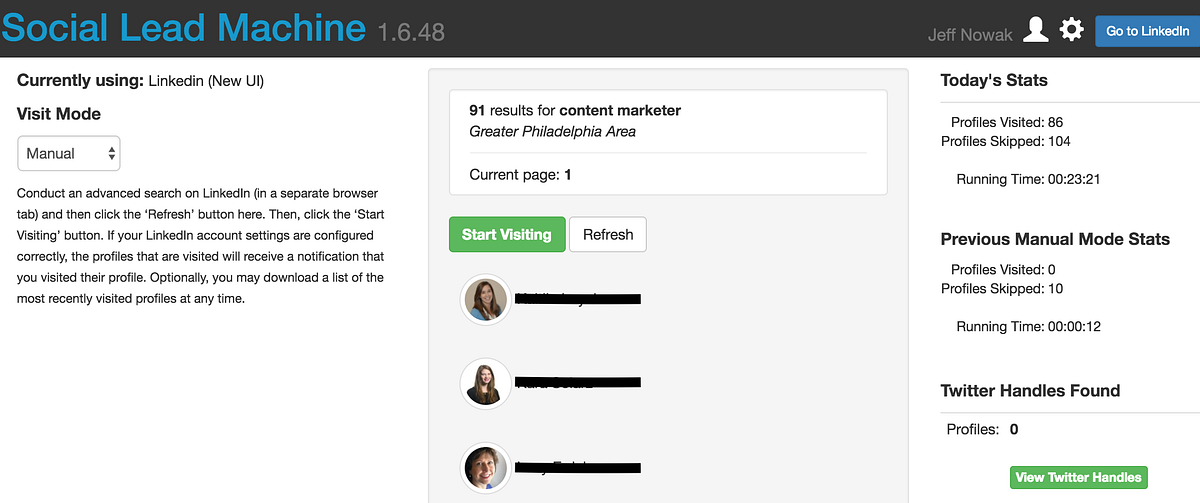
Task: Click the Social Lead Machine title
Action: [x=184, y=29]
